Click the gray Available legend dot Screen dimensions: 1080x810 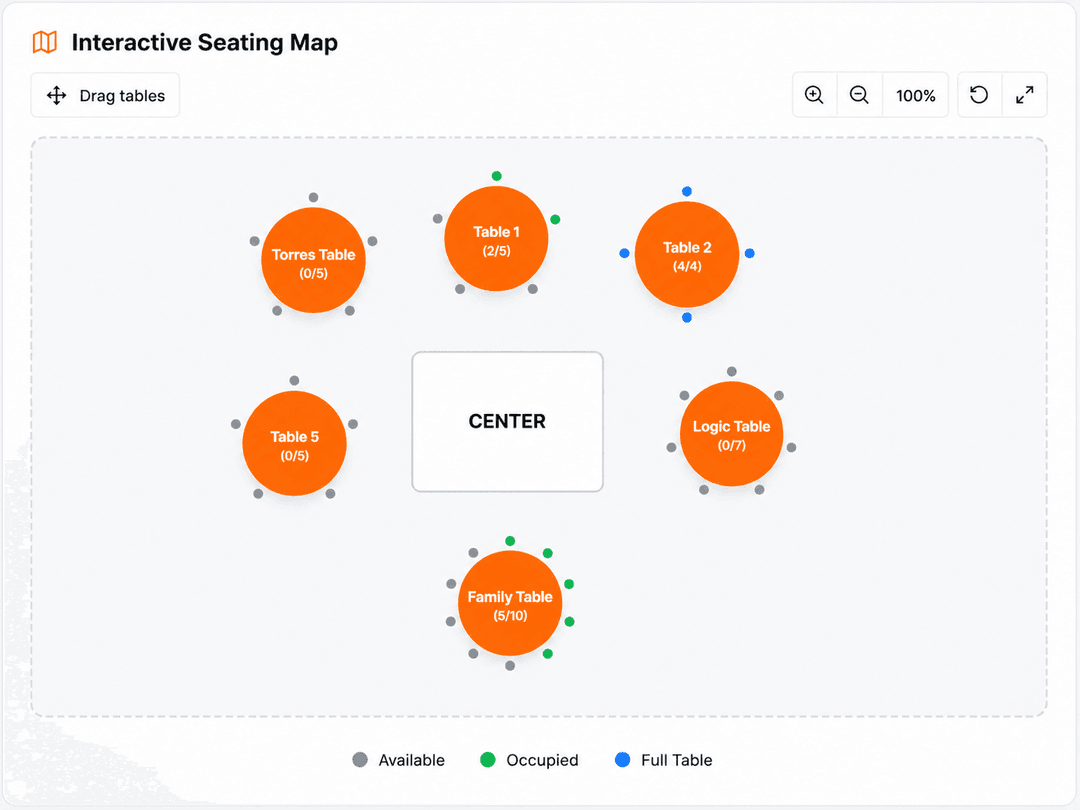pos(360,760)
